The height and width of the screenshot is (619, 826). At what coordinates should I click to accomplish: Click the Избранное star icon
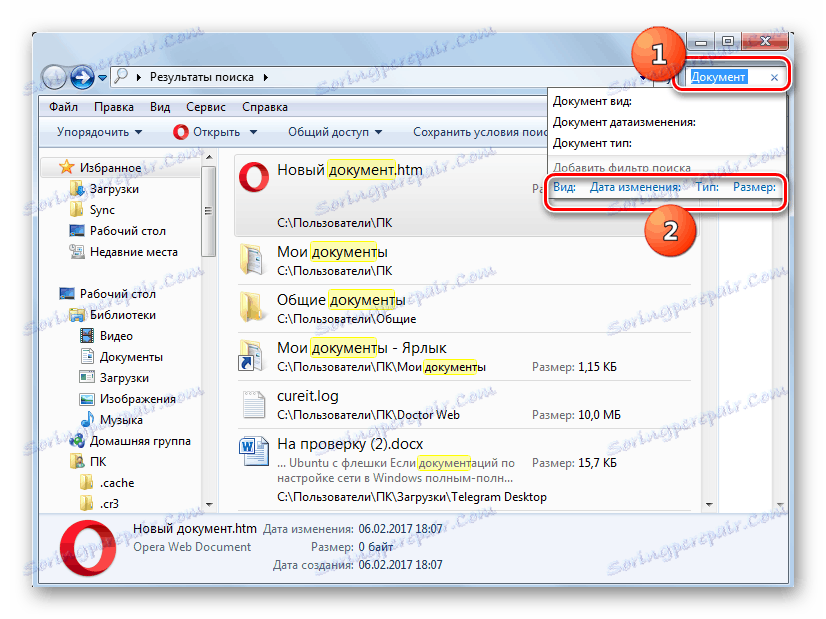(67, 167)
